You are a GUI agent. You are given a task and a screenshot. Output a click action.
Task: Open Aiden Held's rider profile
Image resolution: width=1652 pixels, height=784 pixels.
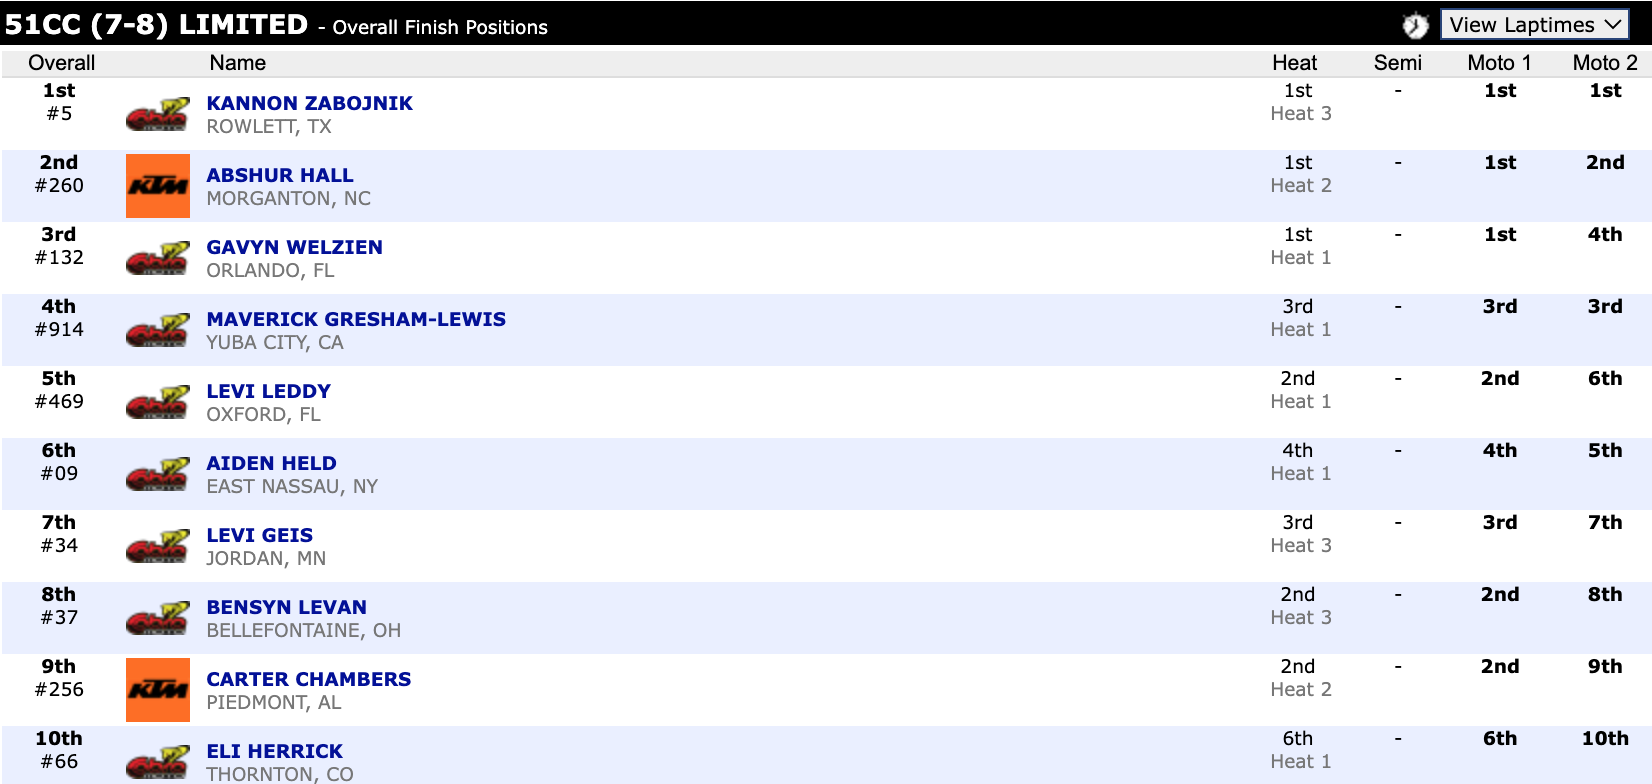[x=271, y=463]
